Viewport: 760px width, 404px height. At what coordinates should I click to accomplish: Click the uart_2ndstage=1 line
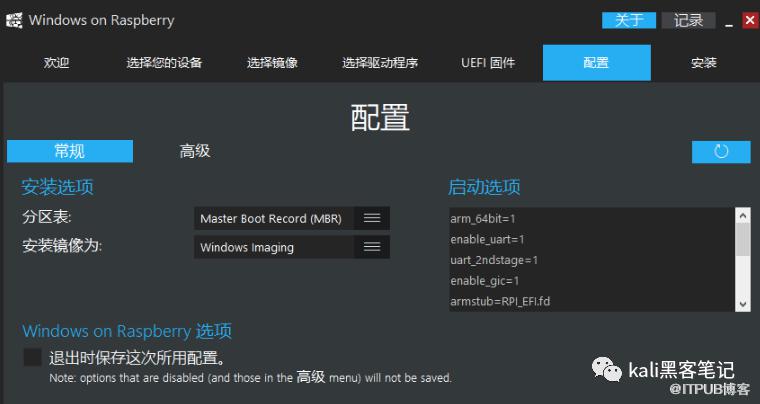(494, 260)
